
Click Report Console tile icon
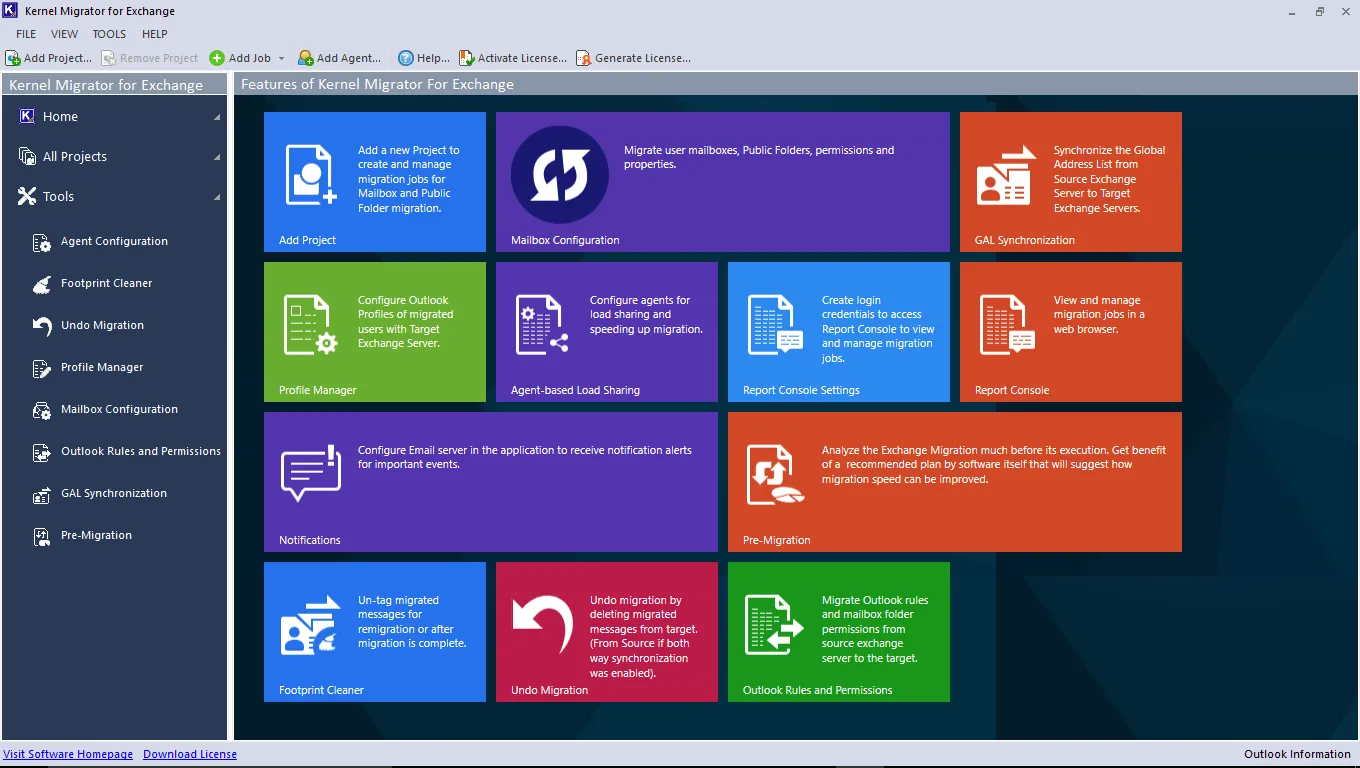(1007, 325)
